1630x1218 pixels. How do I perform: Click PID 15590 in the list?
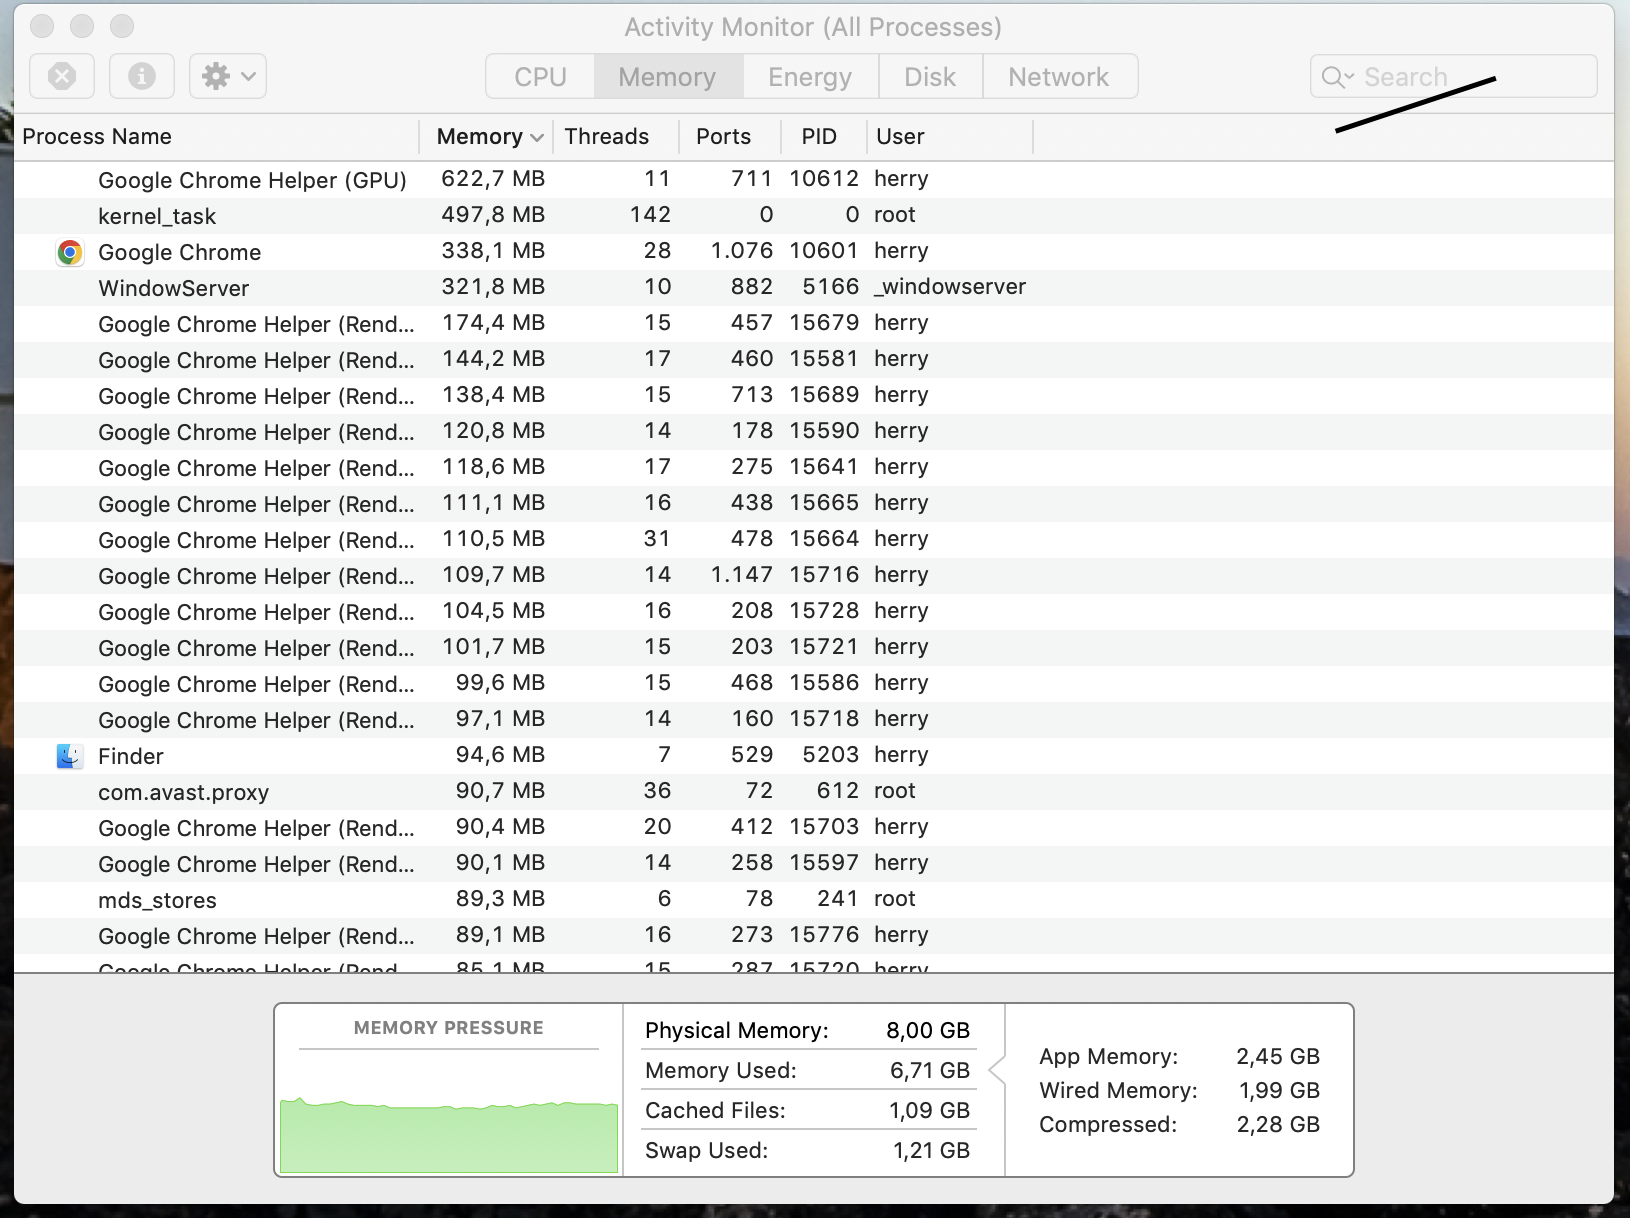coord(824,431)
